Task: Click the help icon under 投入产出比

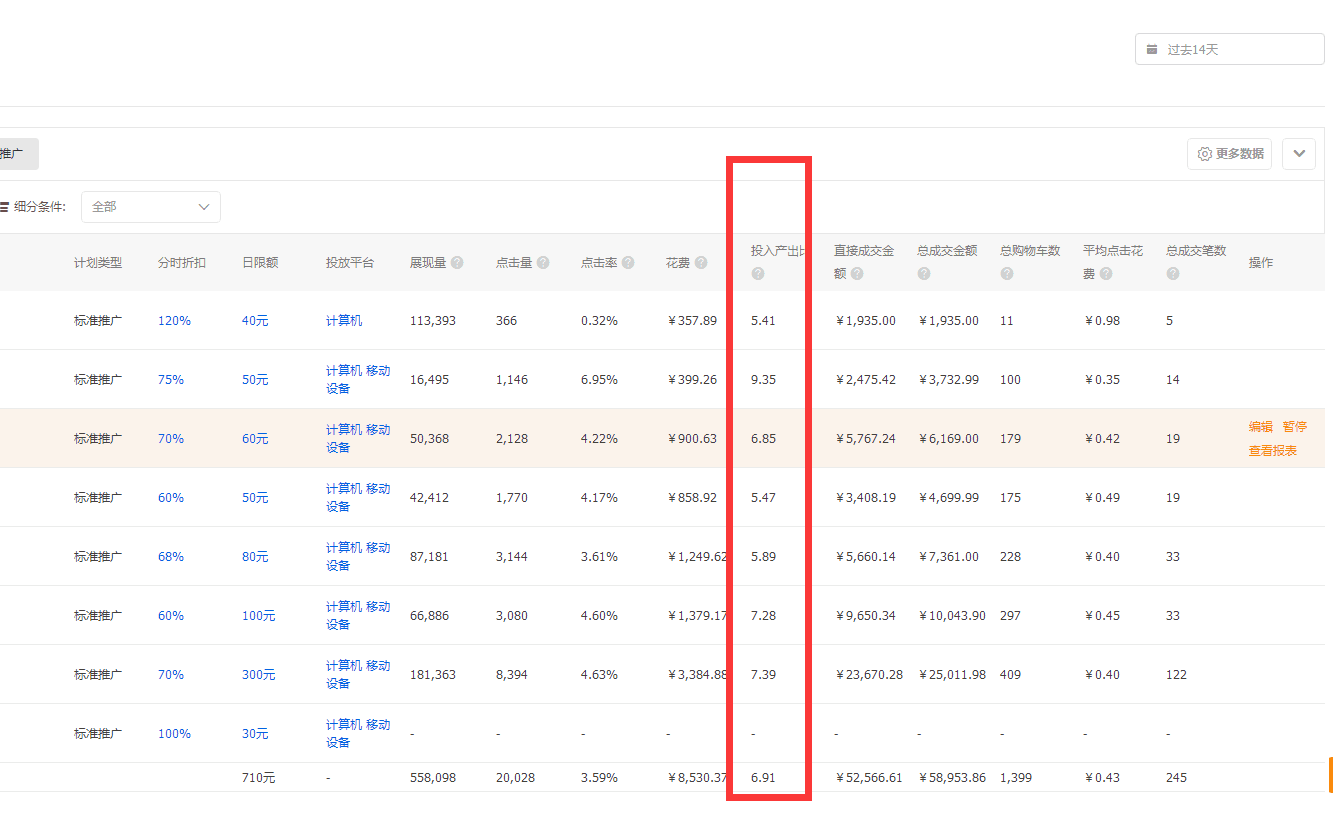Action: click(x=758, y=274)
